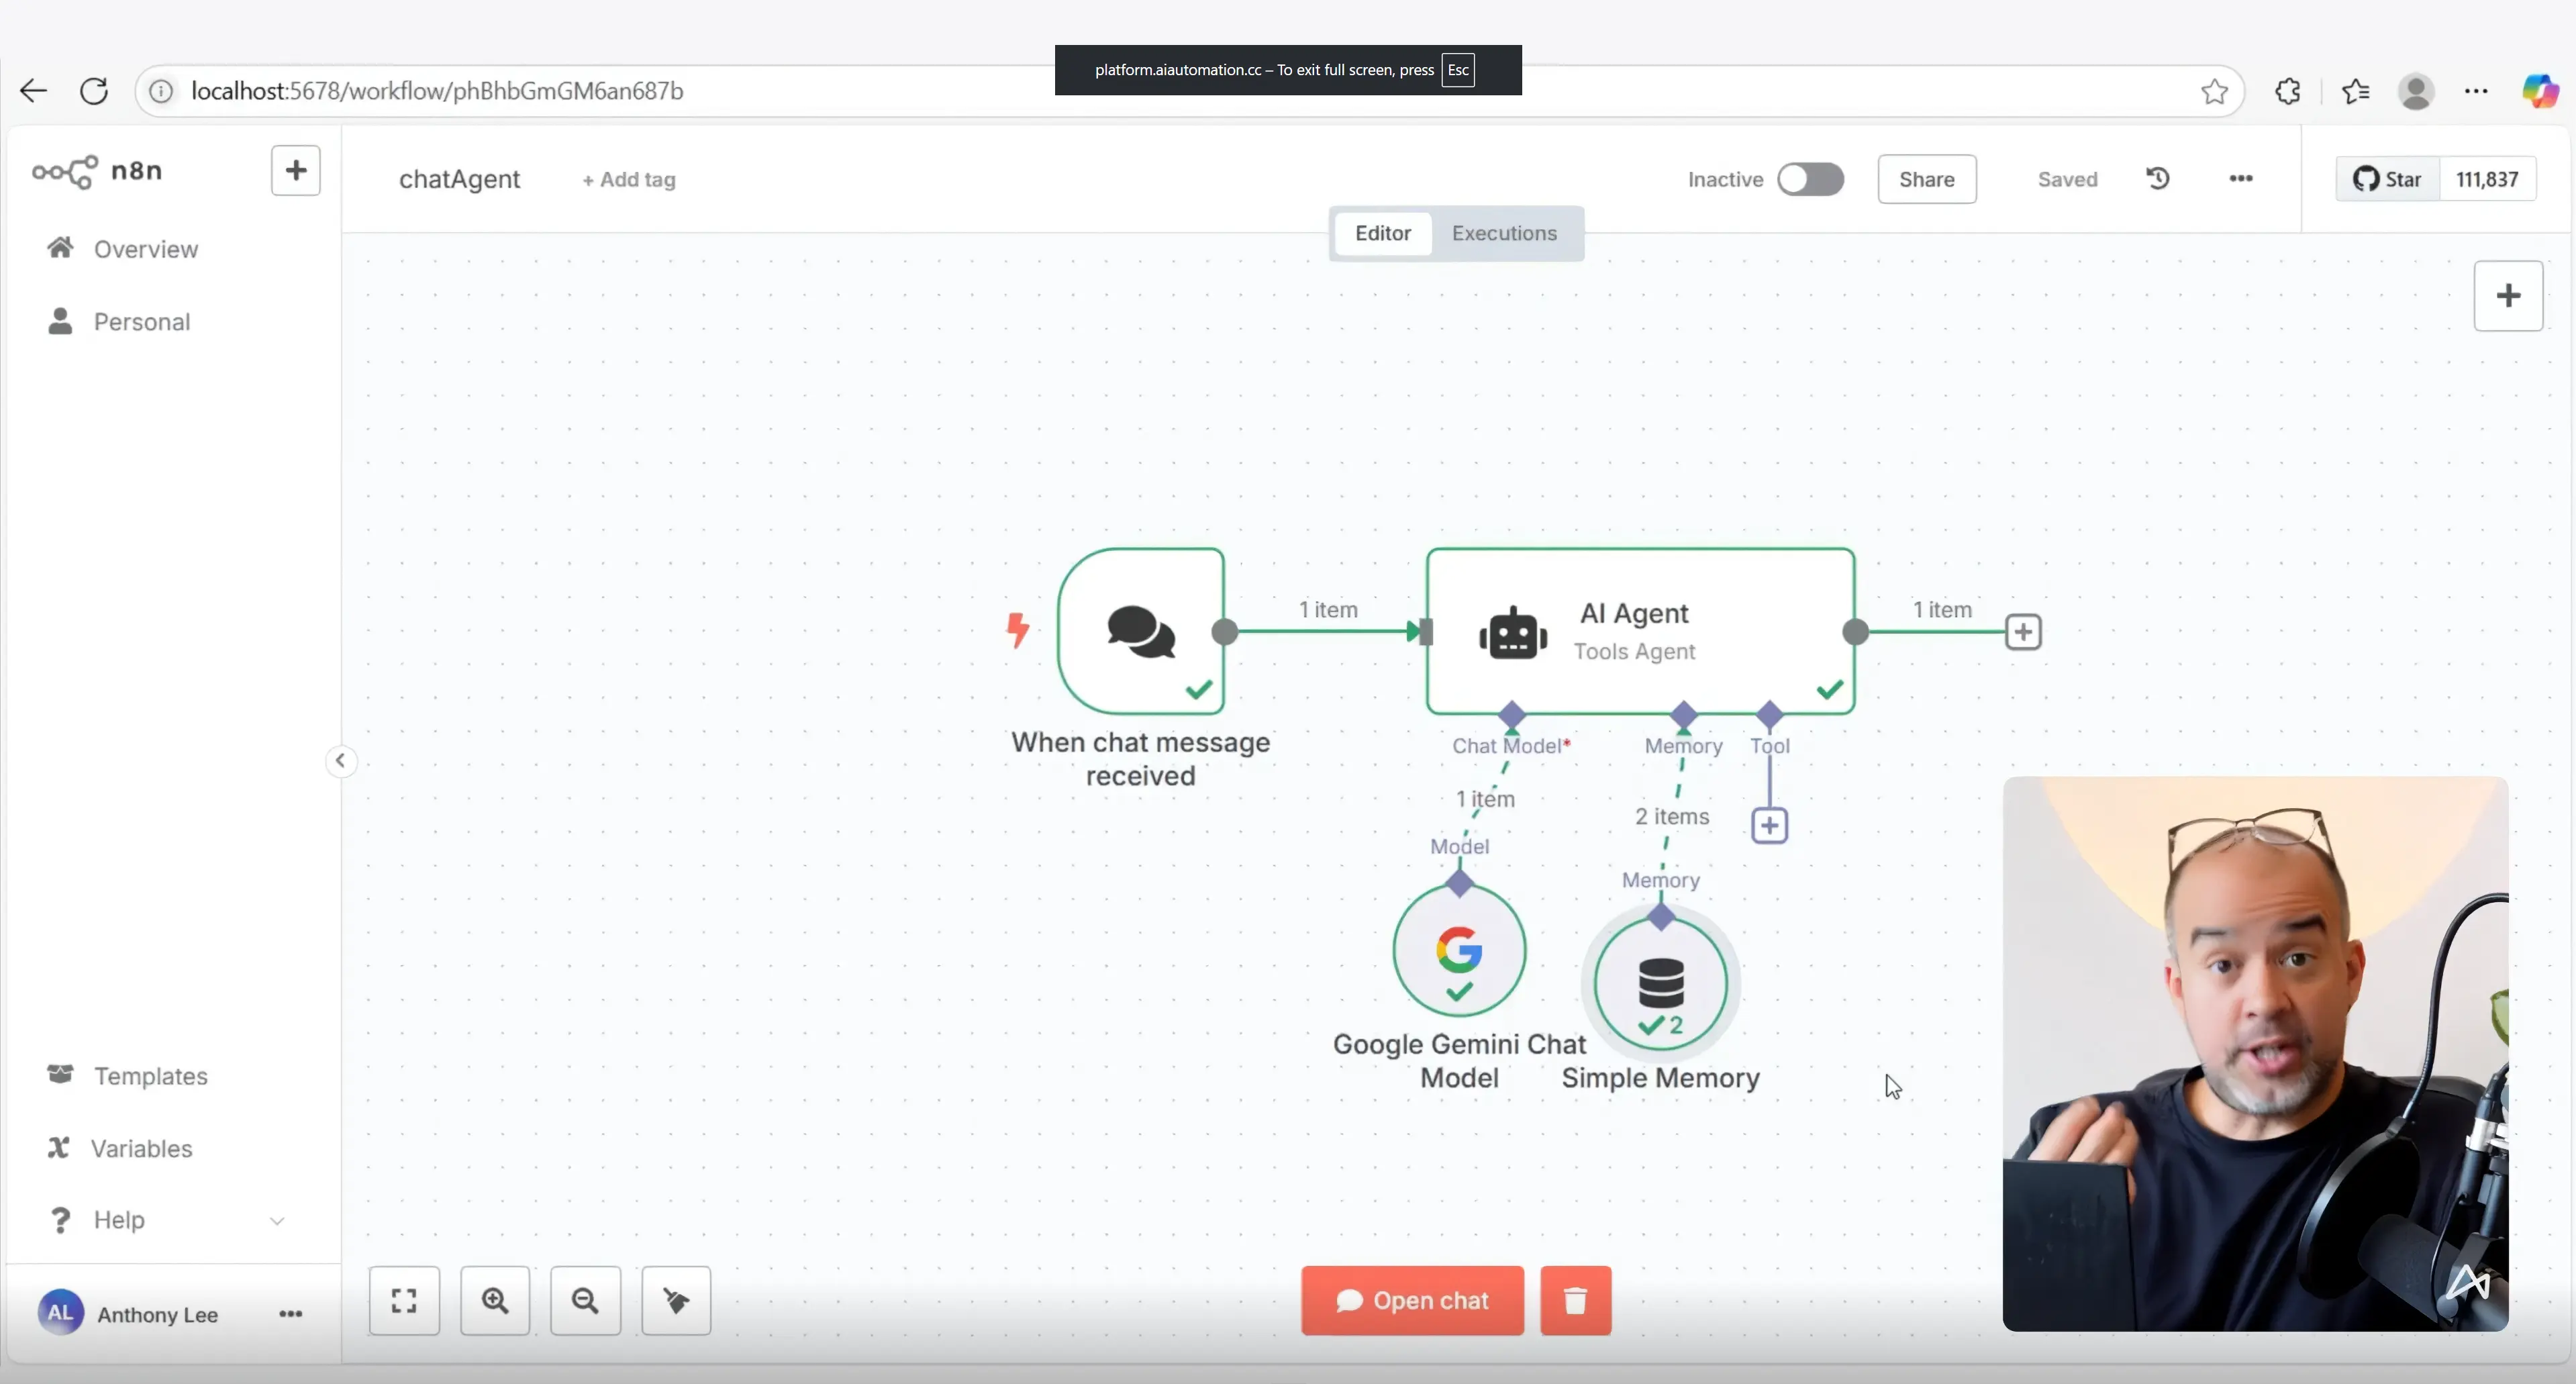2576x1384 pixels.
Task: Click the red trash delete button
Action: pyautogui.click(x=1575, y=1300)
